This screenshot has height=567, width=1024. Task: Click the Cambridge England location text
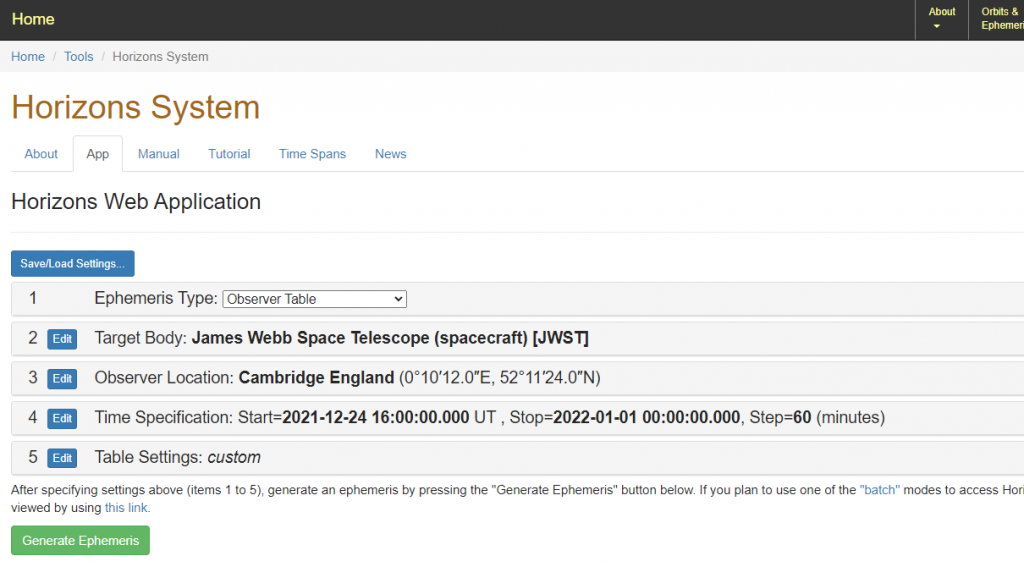[x=316, y=378]
